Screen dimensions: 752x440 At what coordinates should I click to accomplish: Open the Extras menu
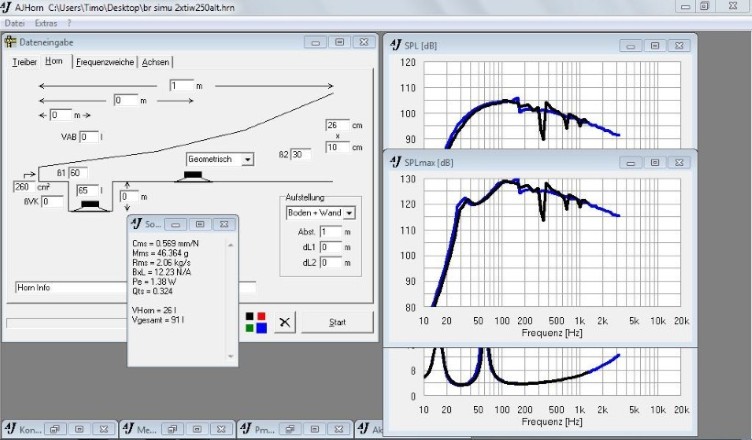click(x=46, y=23)
